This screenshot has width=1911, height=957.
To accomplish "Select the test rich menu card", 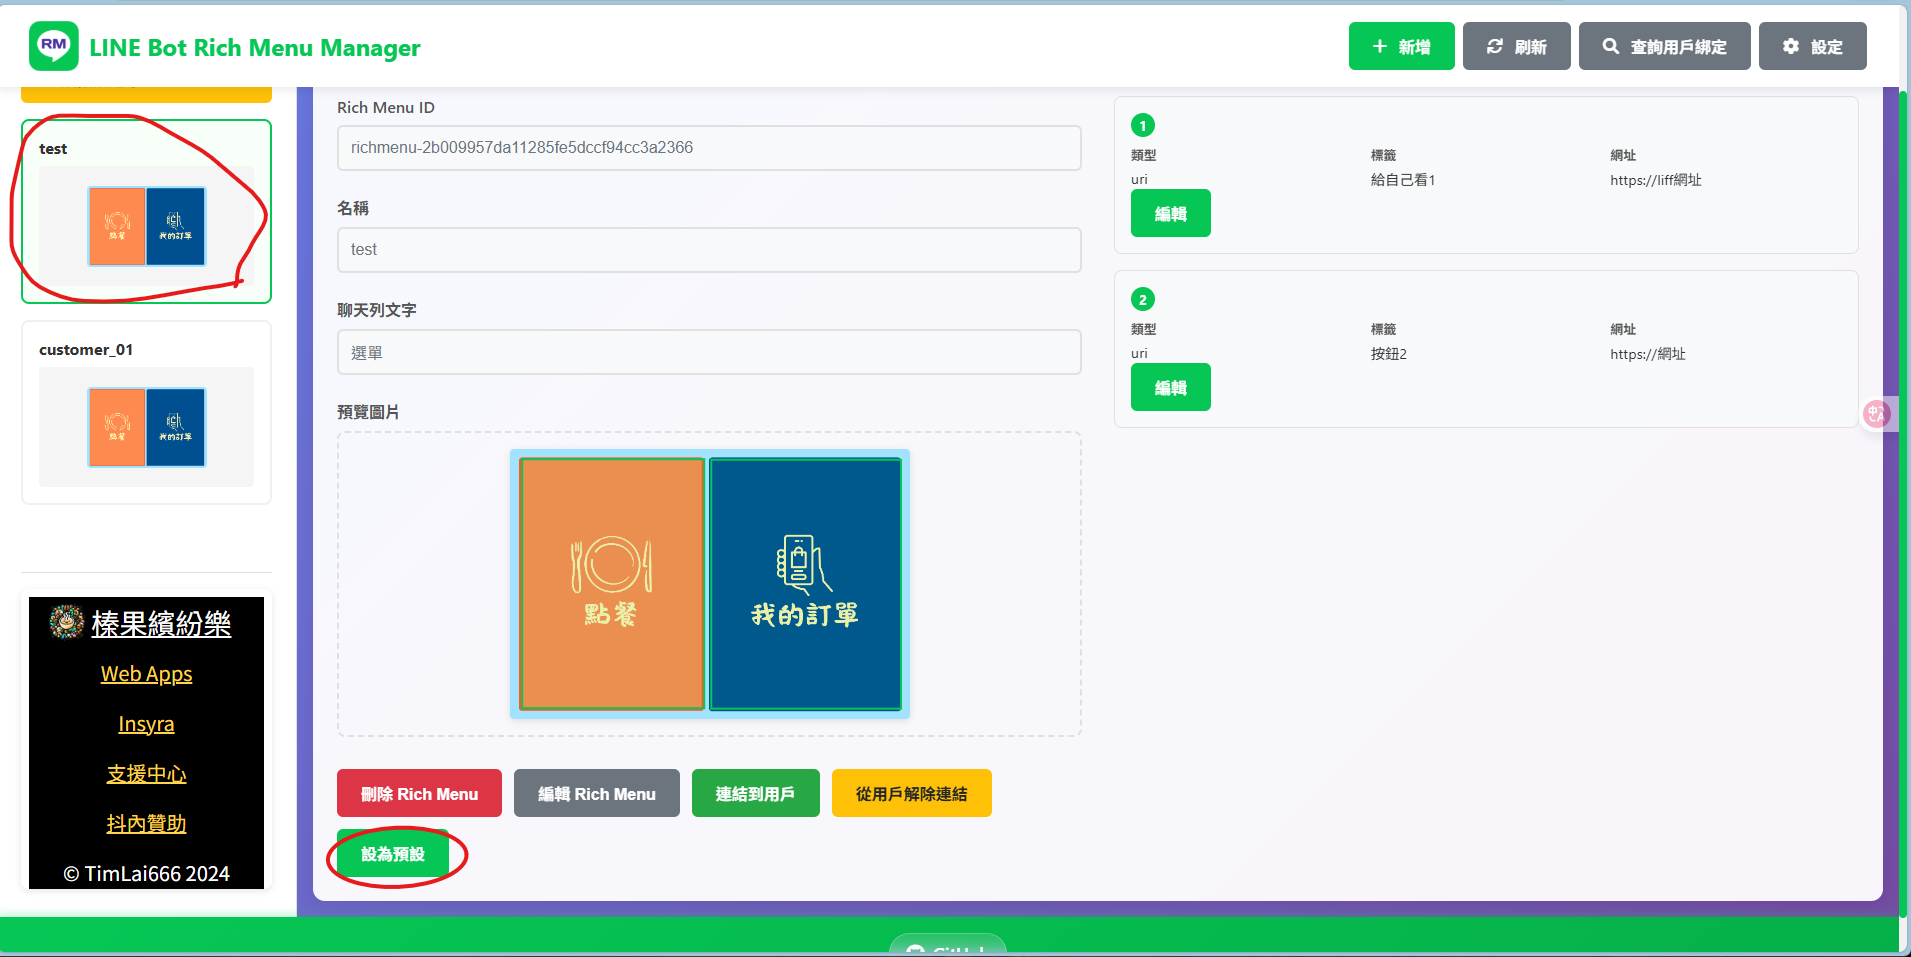I will coord(146,212).
